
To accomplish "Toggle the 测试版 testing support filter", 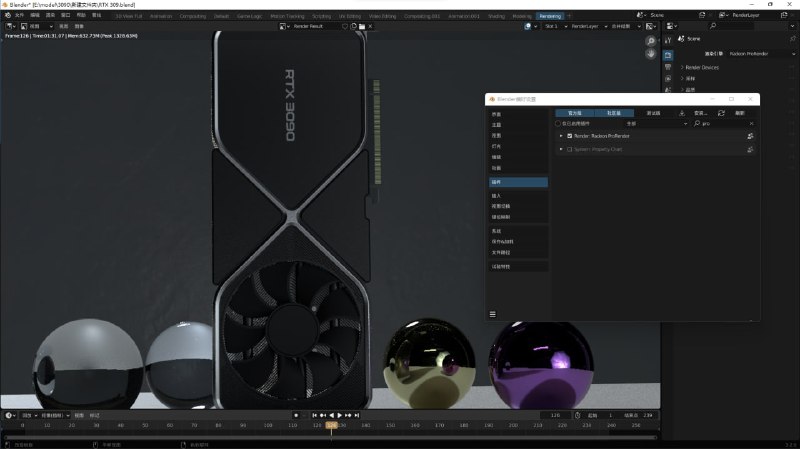I will (654, 113).
